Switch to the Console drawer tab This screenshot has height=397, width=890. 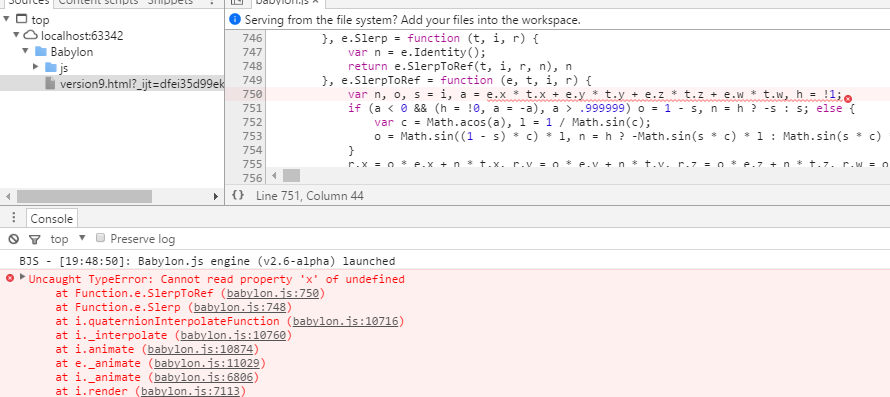click(x=52, y=219)
